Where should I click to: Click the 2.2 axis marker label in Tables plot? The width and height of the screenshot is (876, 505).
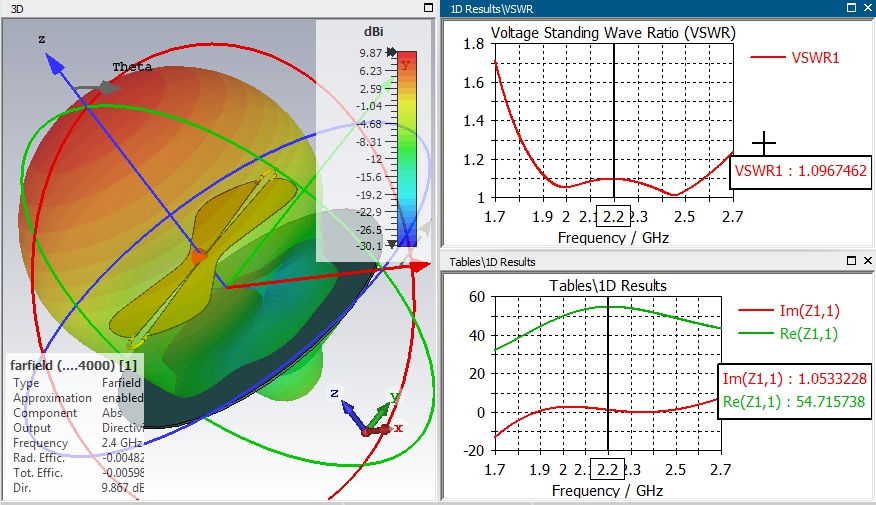click(x=608, y=469)
